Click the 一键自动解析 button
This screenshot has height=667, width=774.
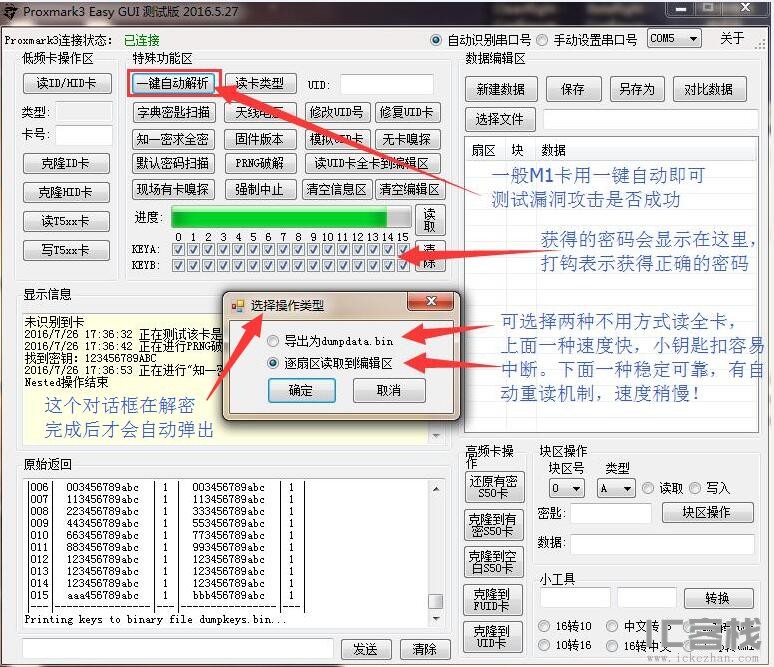pos(174,83)
